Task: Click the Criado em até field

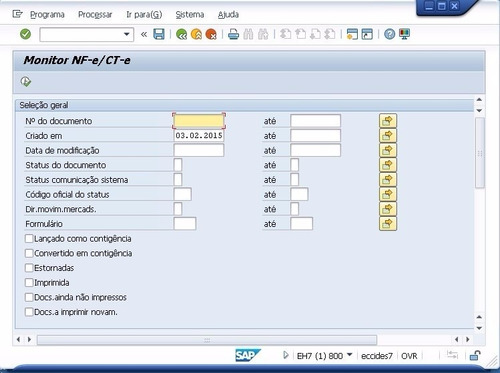Action: click(x=315, y=135)
